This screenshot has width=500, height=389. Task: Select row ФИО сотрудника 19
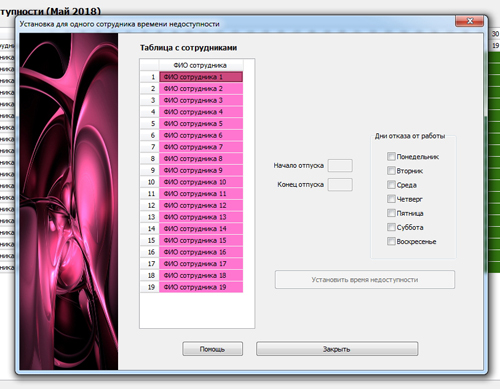[x=201, y=287]
